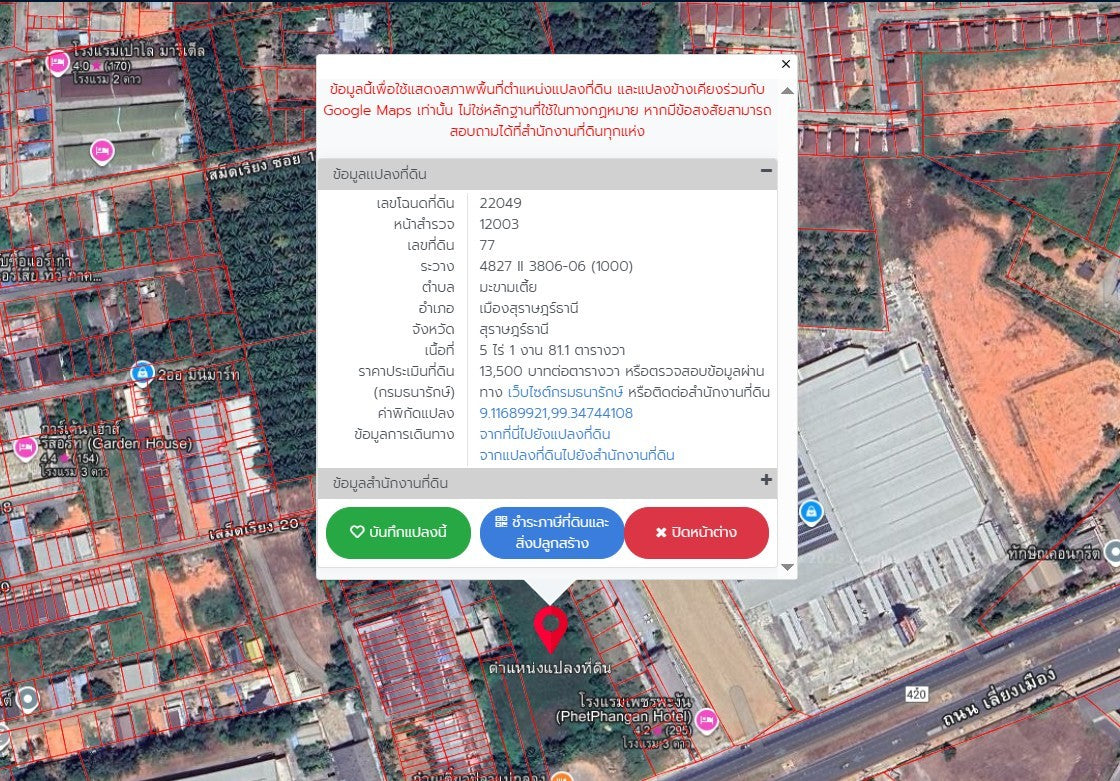Close the popup with the X icon

(785, 64)
